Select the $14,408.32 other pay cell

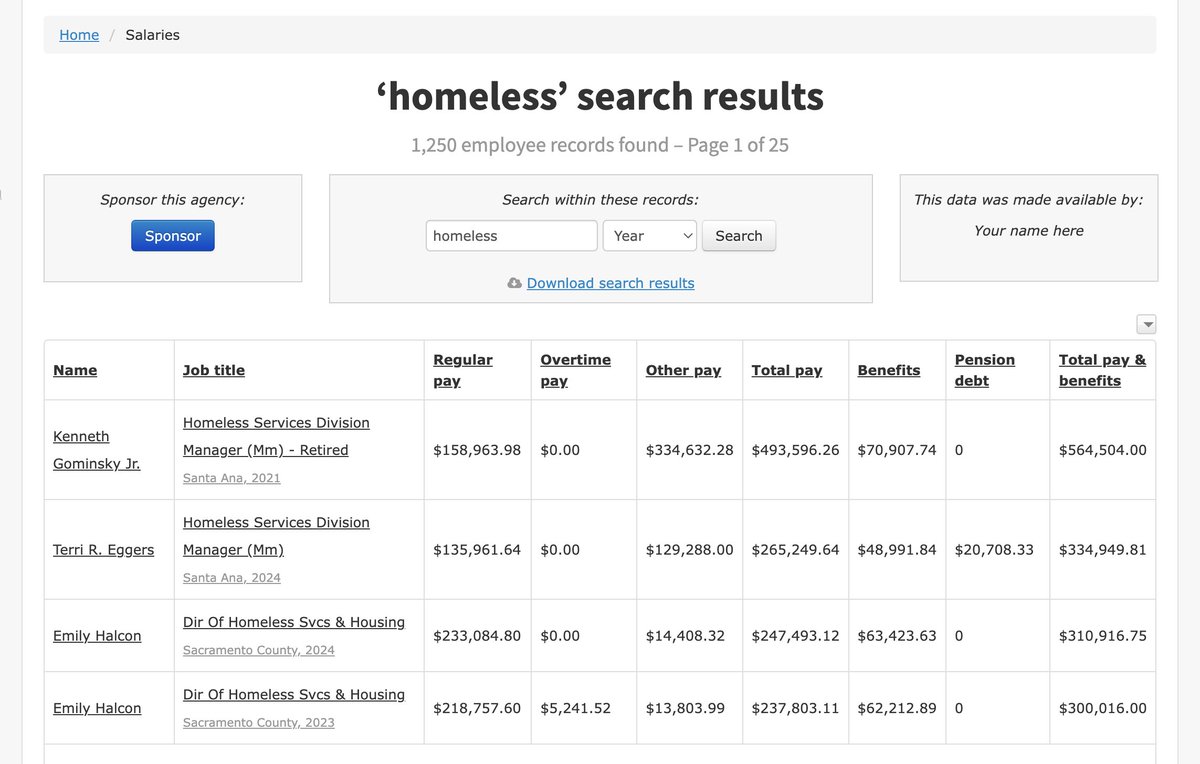[686, 636]
